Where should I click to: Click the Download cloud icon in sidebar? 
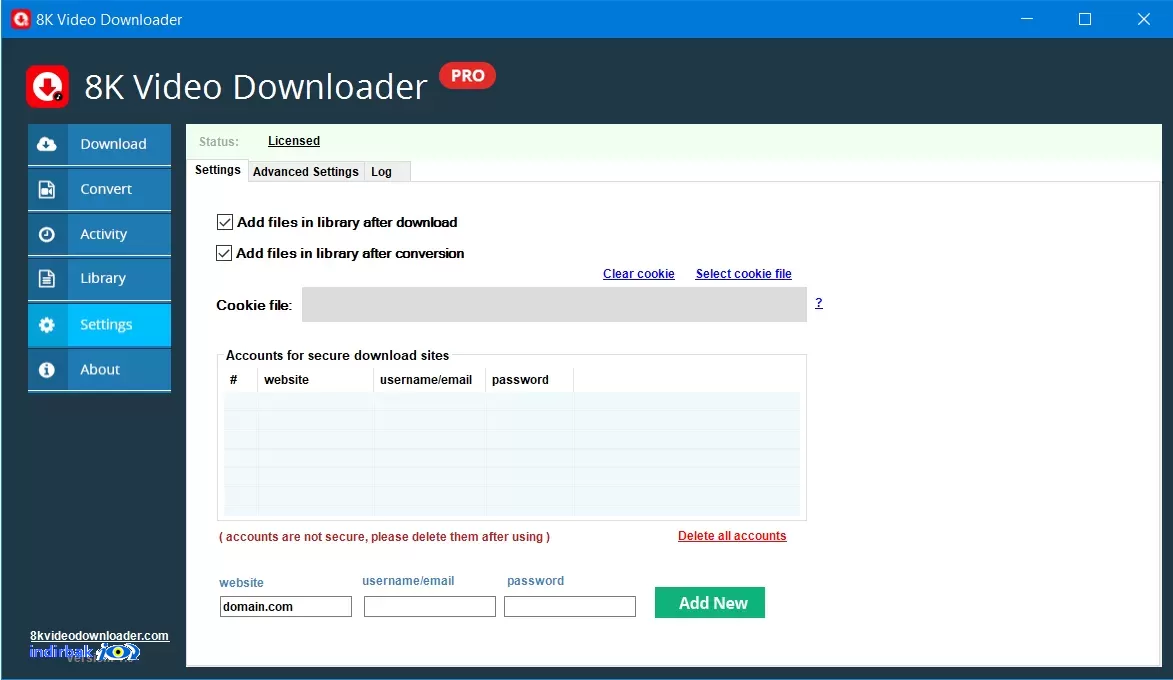47,144
